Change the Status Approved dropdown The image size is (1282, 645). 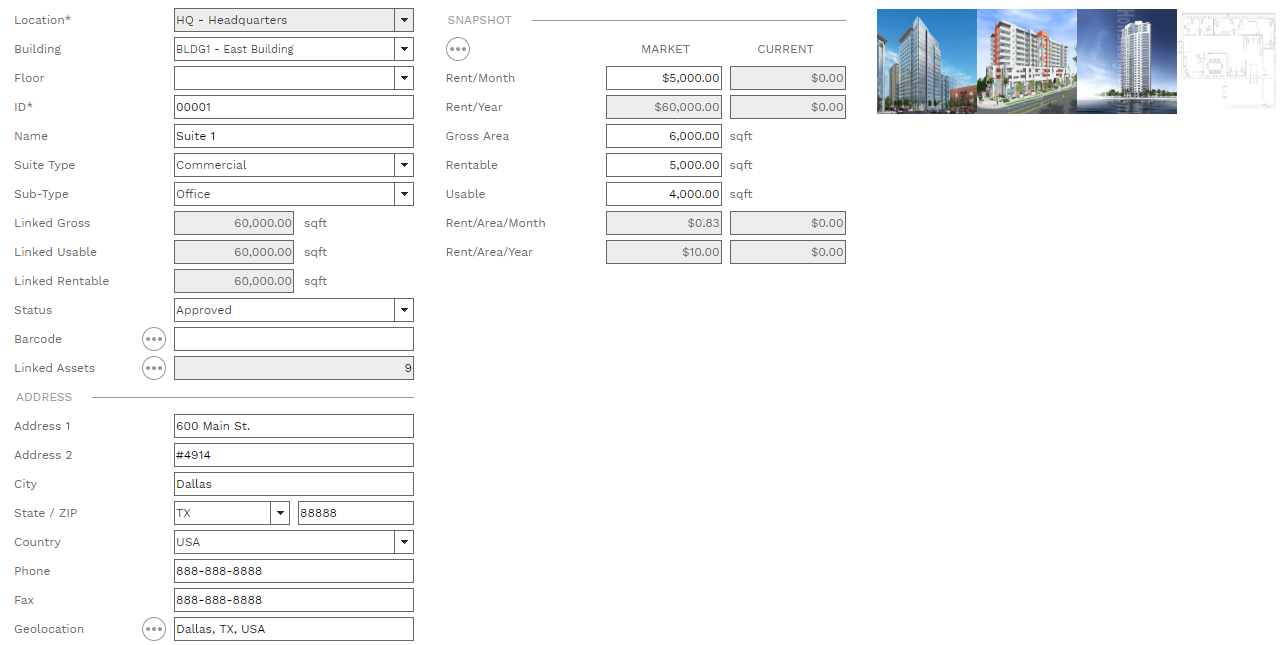(403, 310)
